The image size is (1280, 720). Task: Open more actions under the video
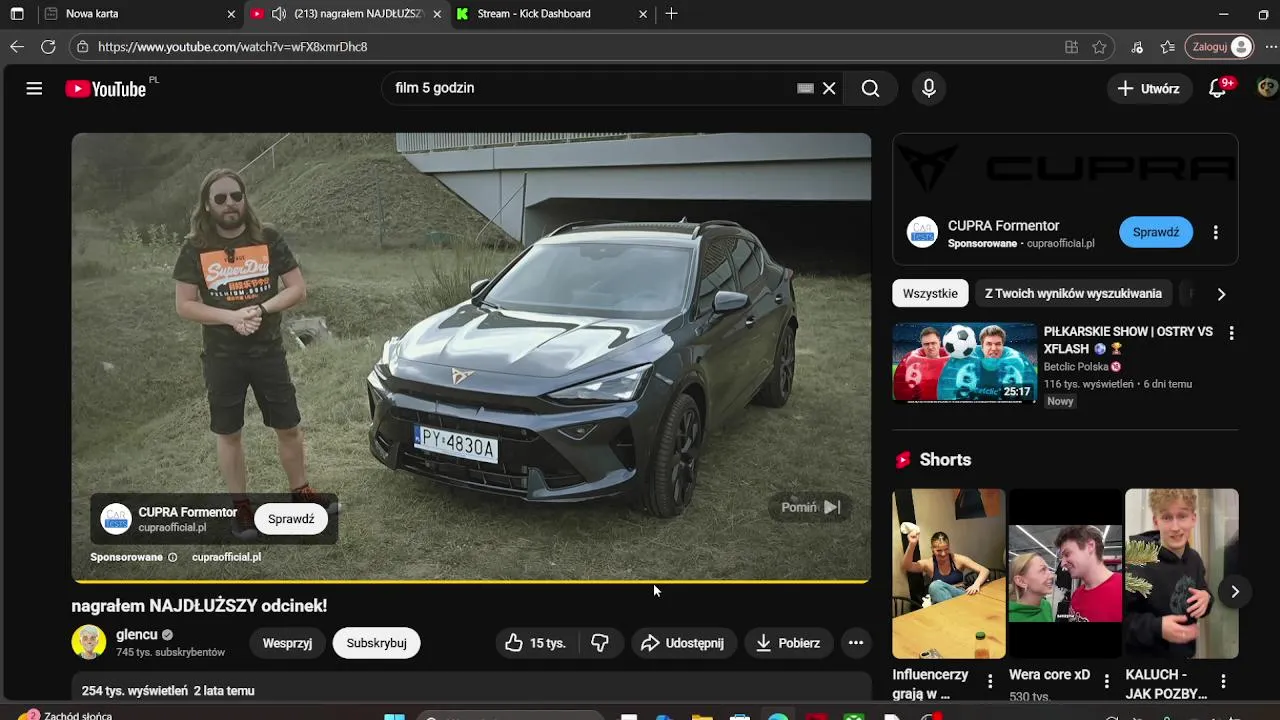coord(856,643)
